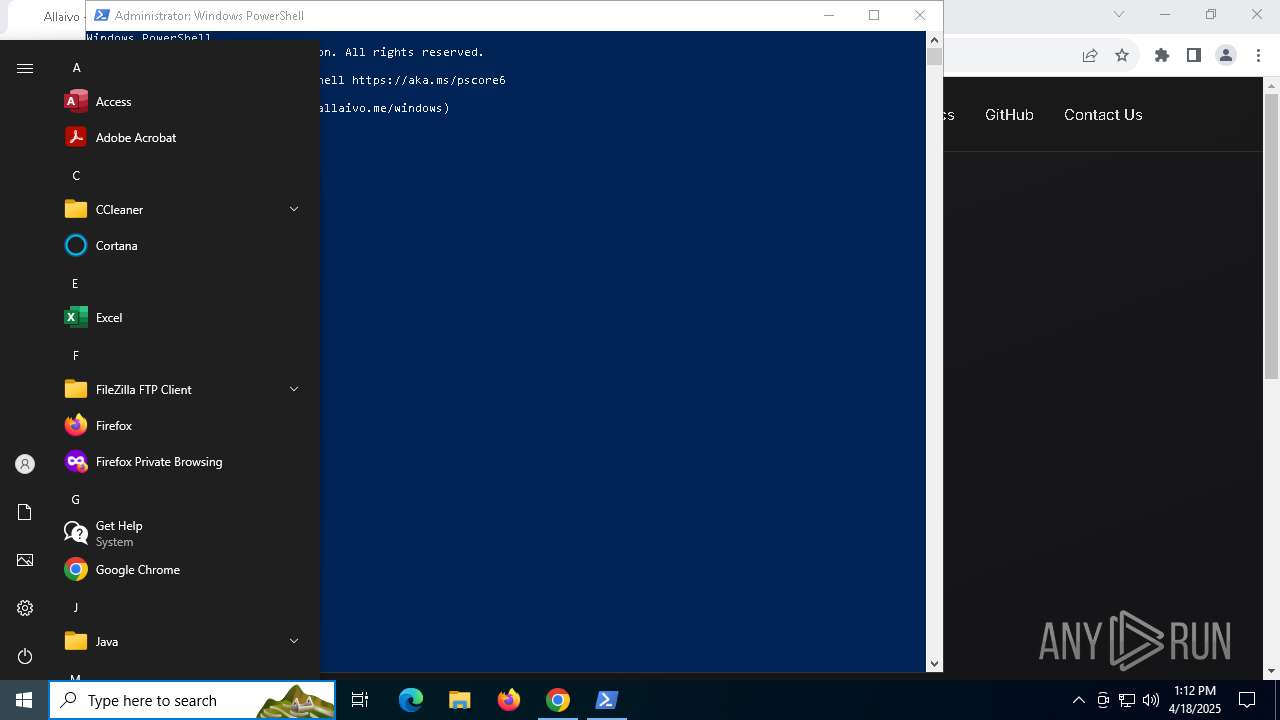Screen dimensions: 1280x720
Task: Share this page icon in Chrome
Action: [1090, 56]
